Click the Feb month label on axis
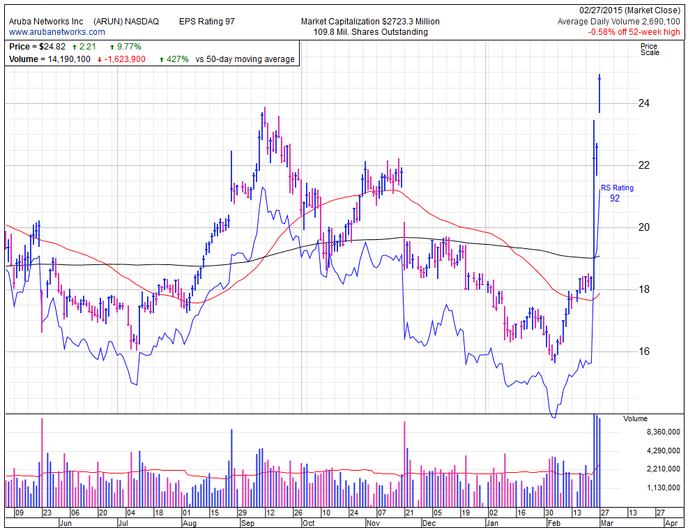 (554, 523)
